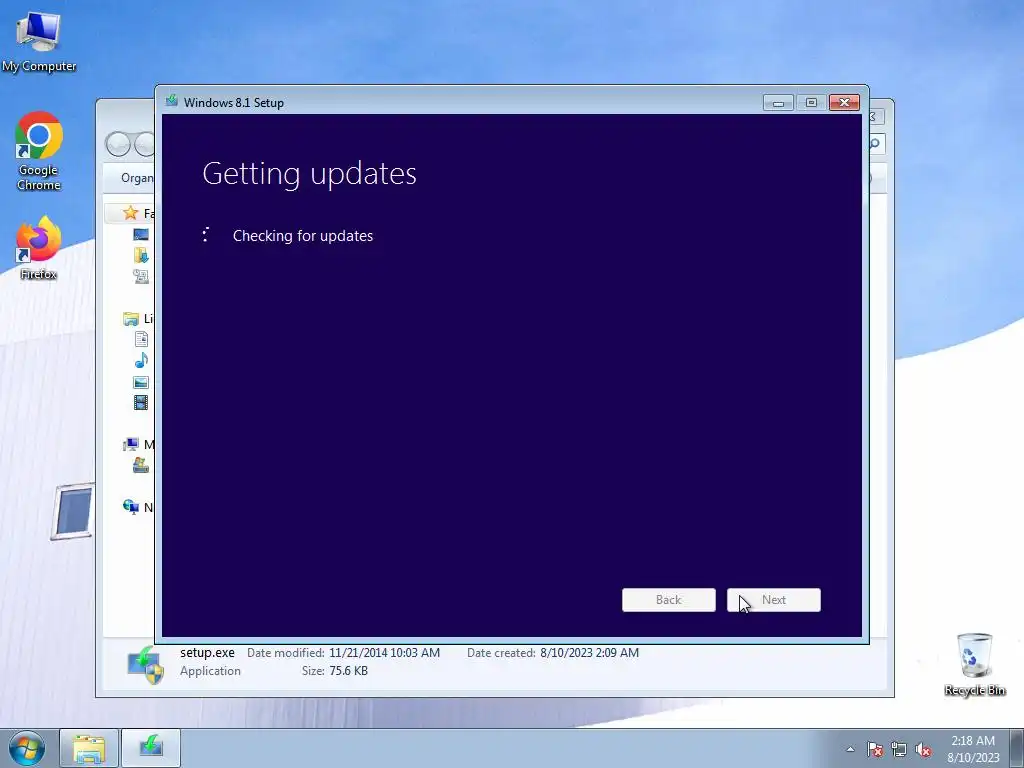Screen dimensions: 1024x768
Task: Click the Windows Start orb
Action: coord(27,748)
